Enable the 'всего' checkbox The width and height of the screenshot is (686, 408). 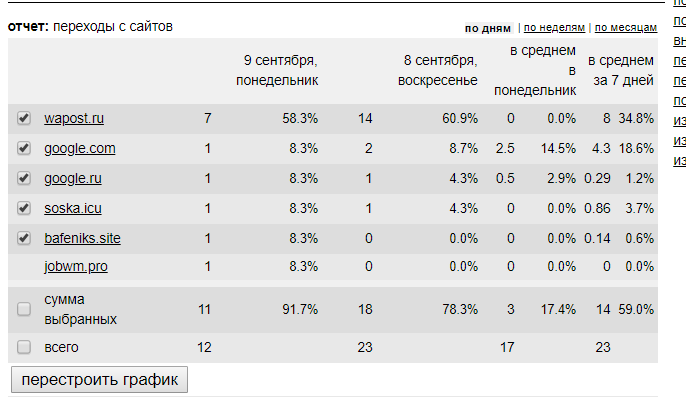pyautogui.click(x=24, y=347)
